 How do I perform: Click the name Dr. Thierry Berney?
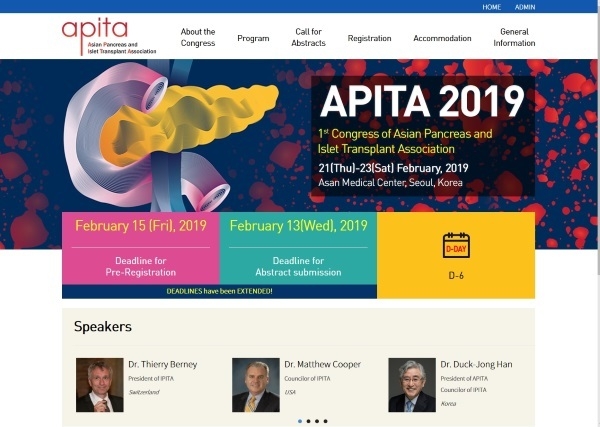click(x=163, y=364)
